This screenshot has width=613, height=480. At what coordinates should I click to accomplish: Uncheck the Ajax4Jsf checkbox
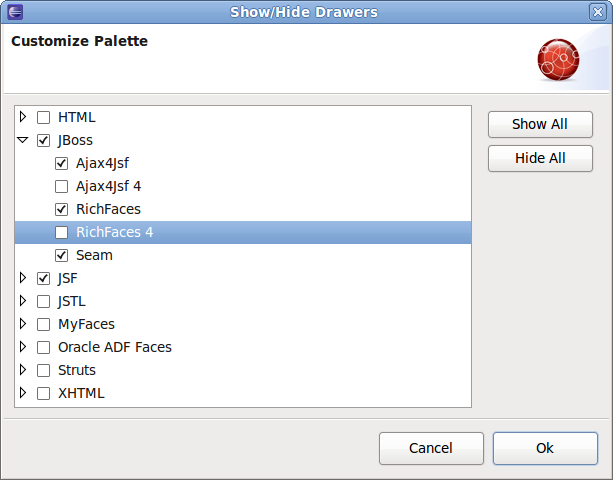(x=62, y=163)
